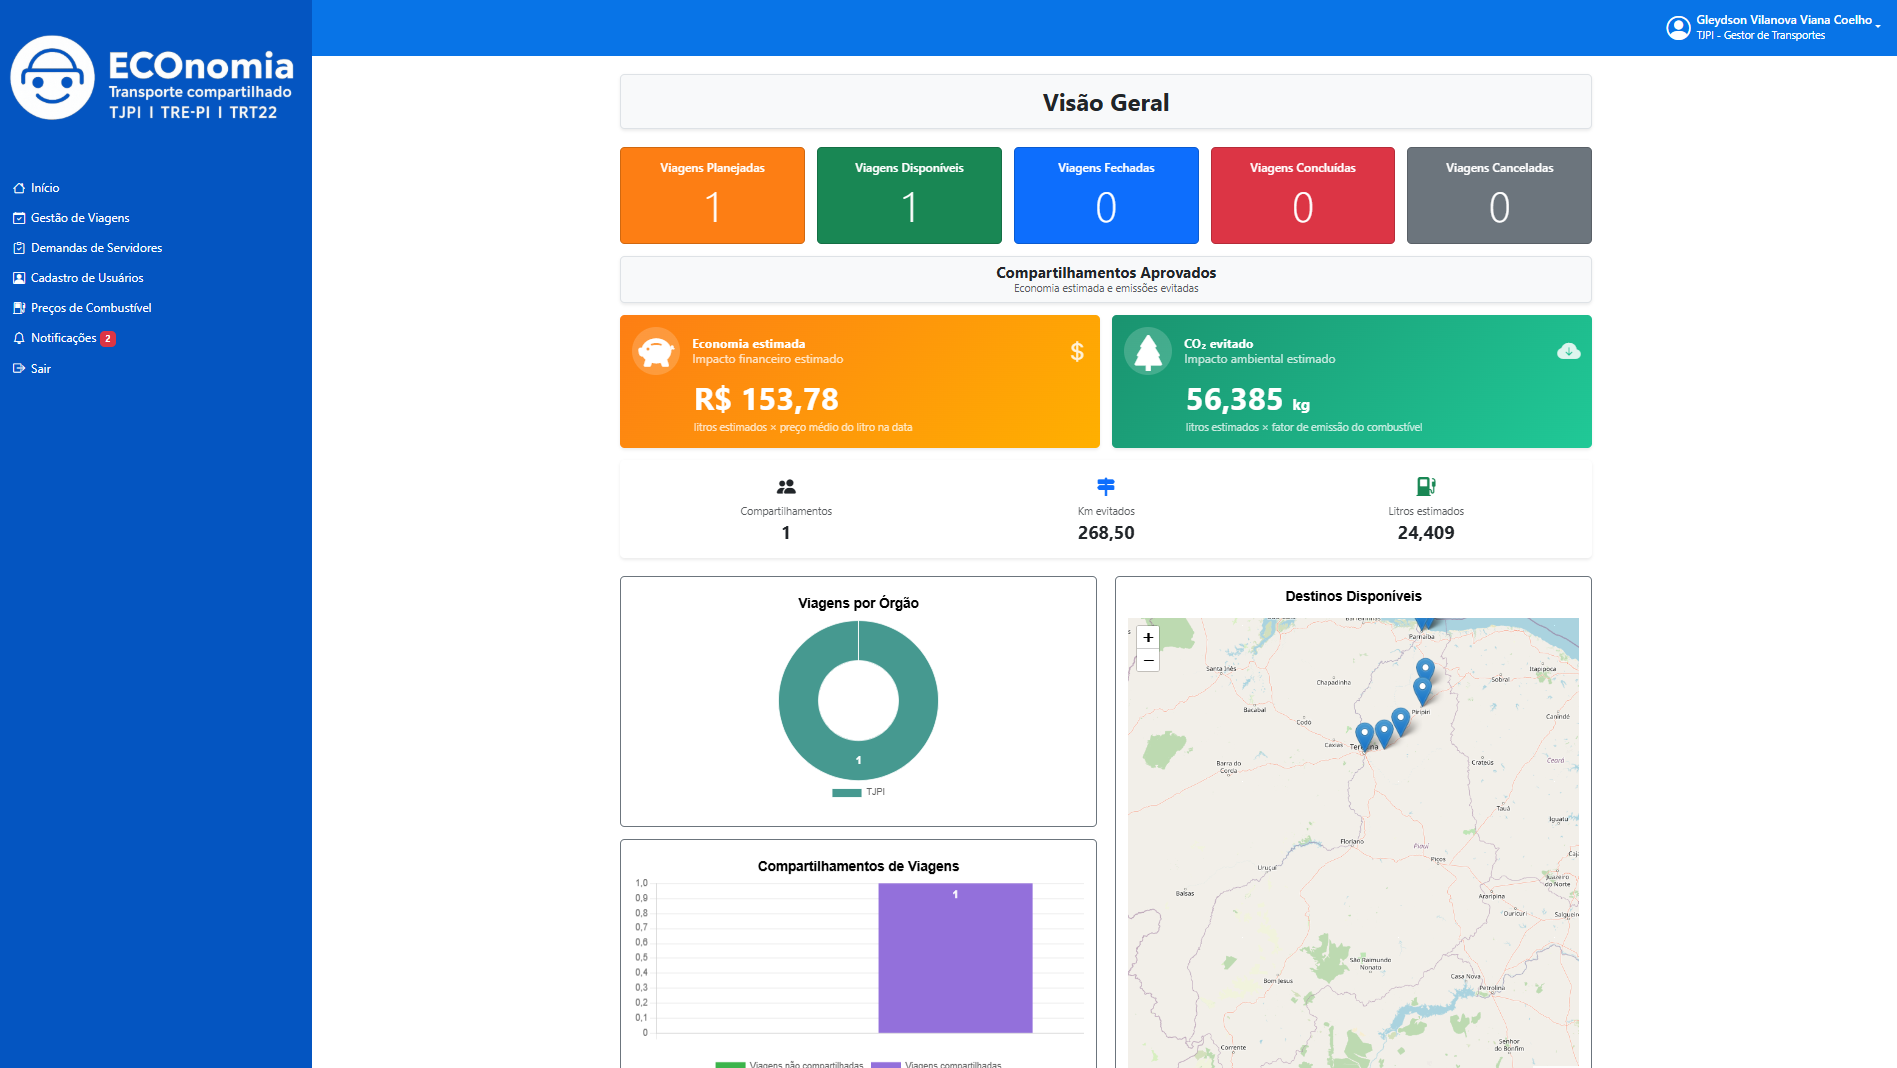The width and height of the screenshot is (1897, 1068).
Task: Click the tree icon on CO₂ evitado card
Action: tap(1148, 351)
